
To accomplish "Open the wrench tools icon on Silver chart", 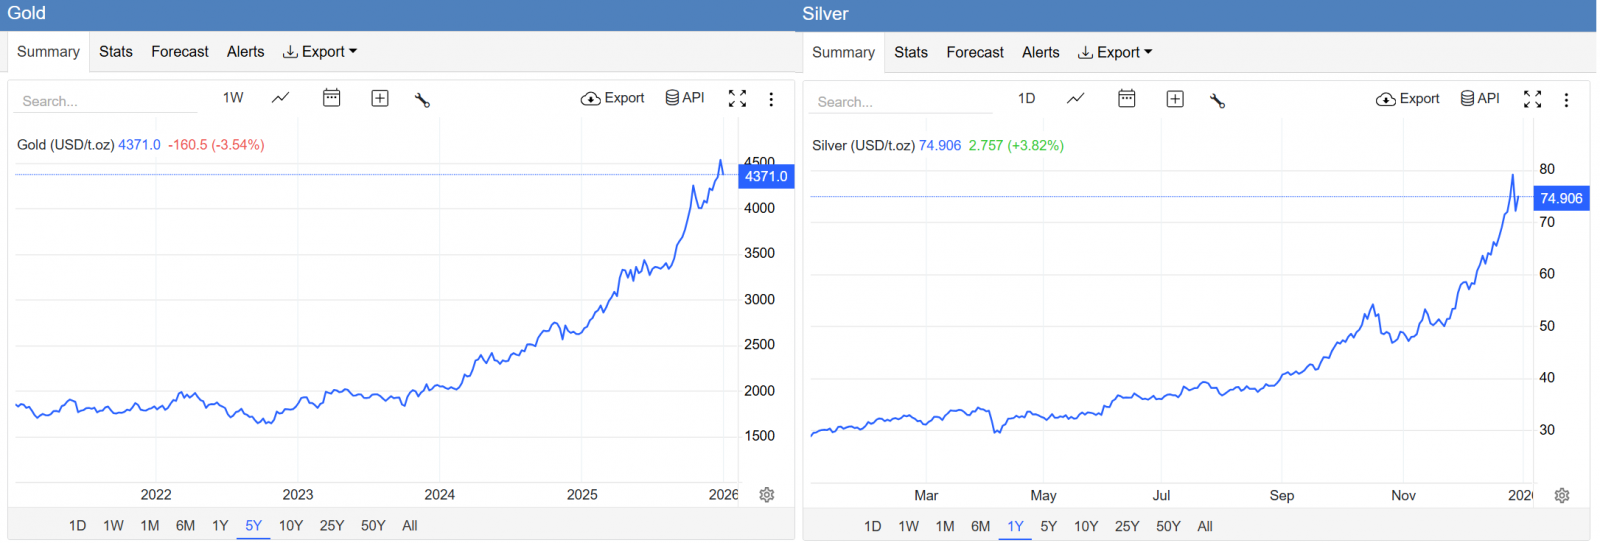I will [x=1217, y=99].
